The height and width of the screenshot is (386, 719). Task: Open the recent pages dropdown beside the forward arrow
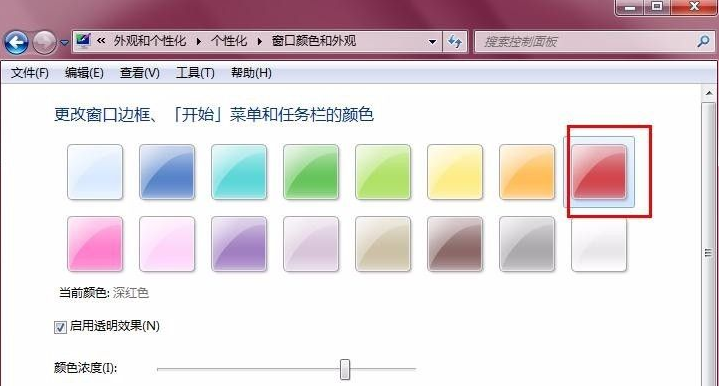64,43
